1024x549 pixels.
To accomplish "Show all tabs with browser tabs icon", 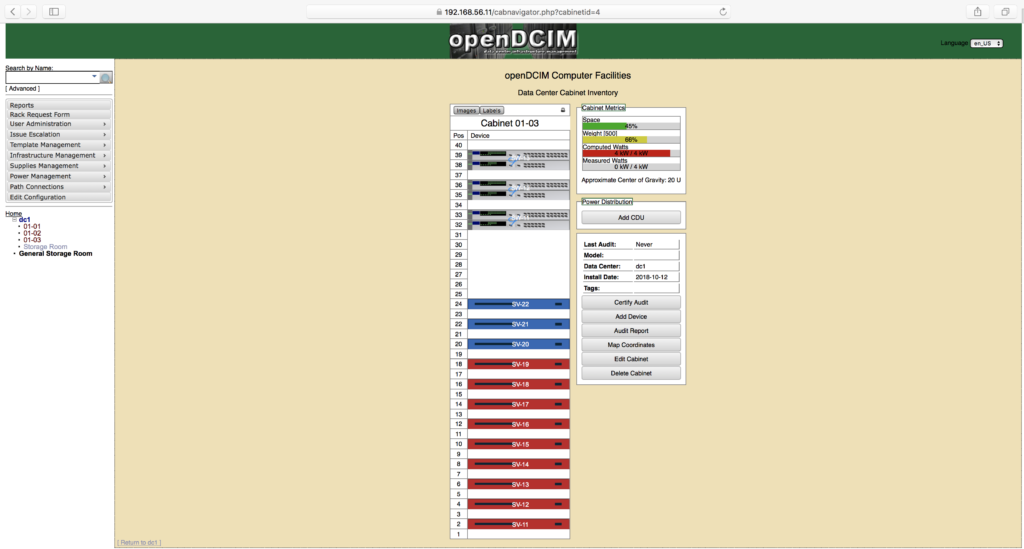I will [x=1005, y=11].
